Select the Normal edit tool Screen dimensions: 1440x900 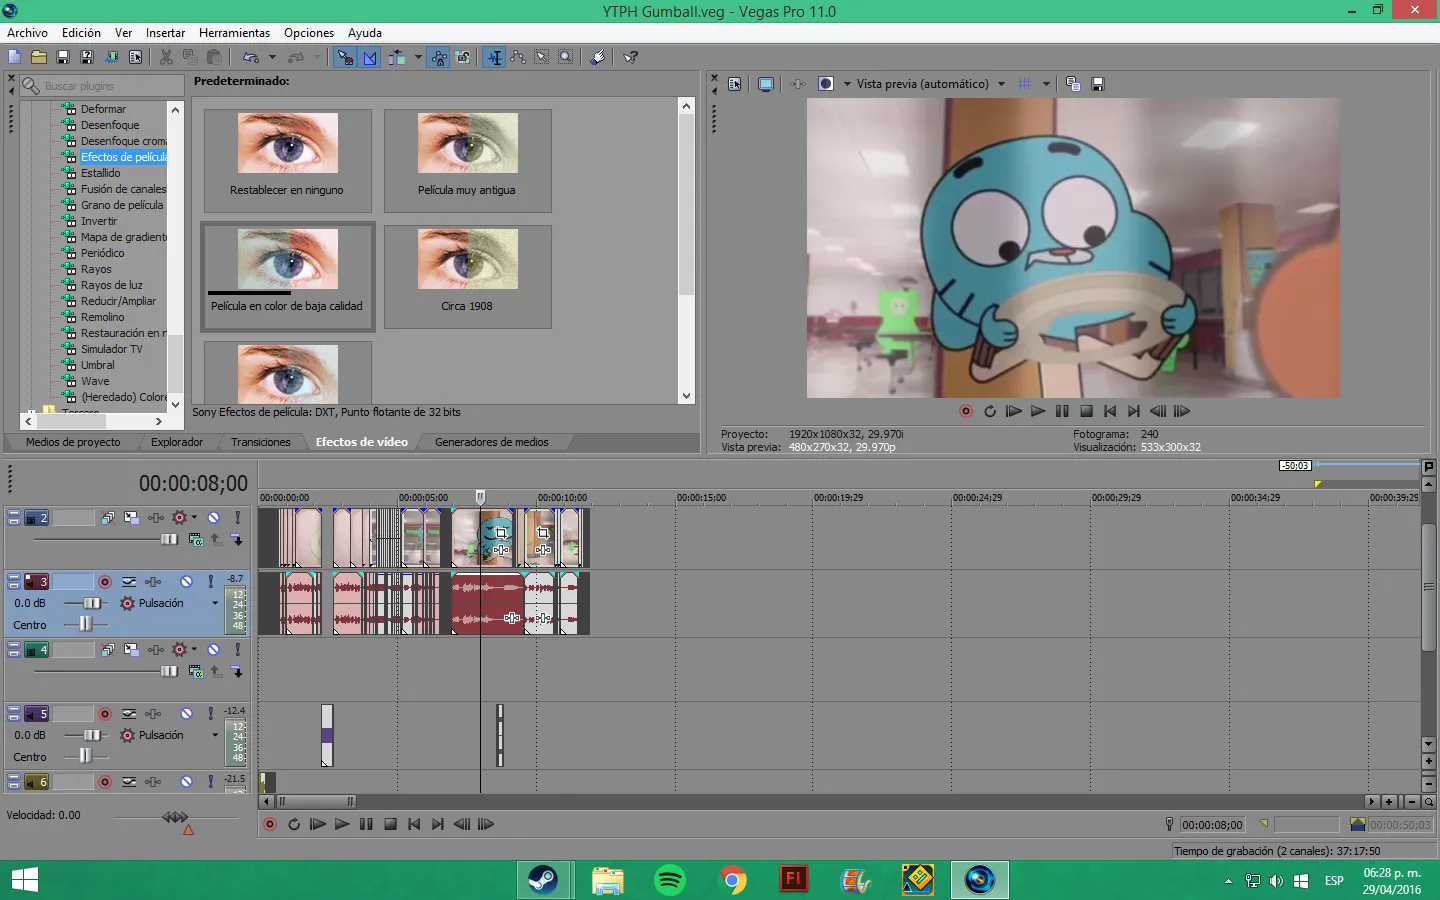point(494,57)
